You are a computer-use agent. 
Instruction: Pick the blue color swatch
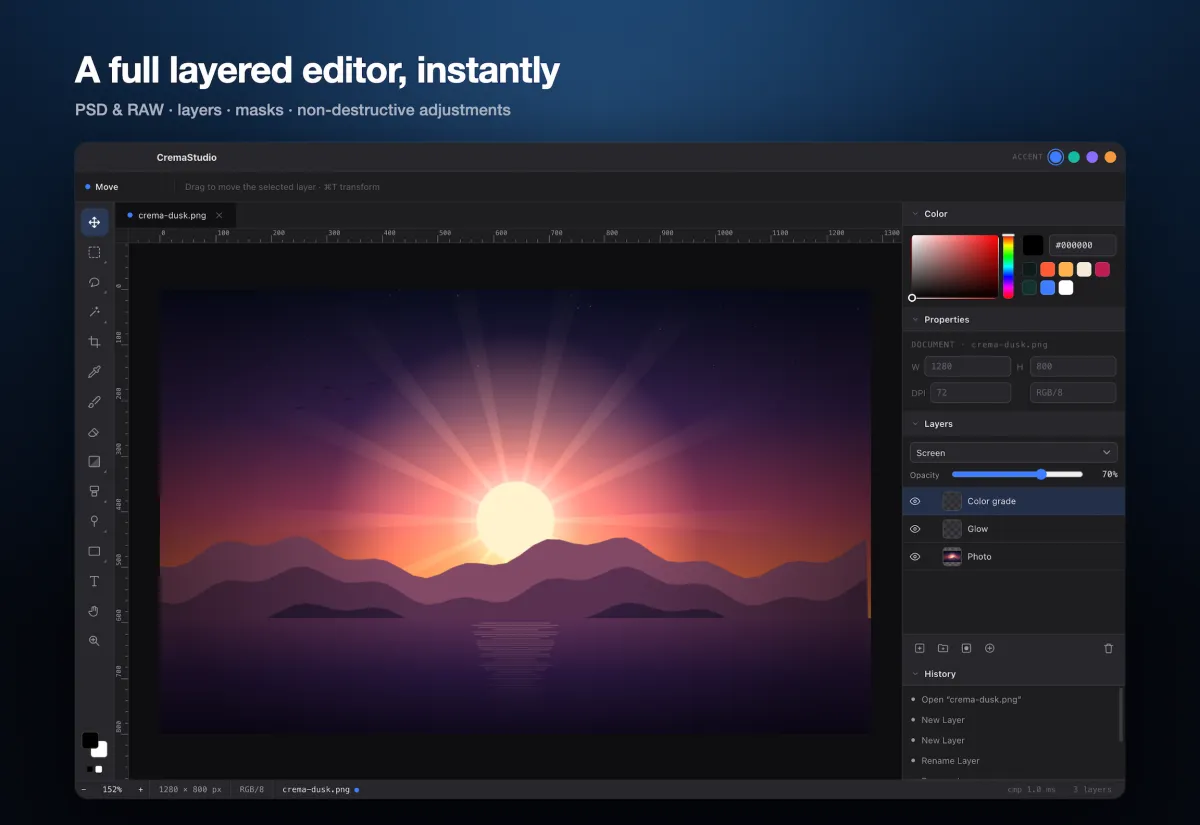[1048, 288]
